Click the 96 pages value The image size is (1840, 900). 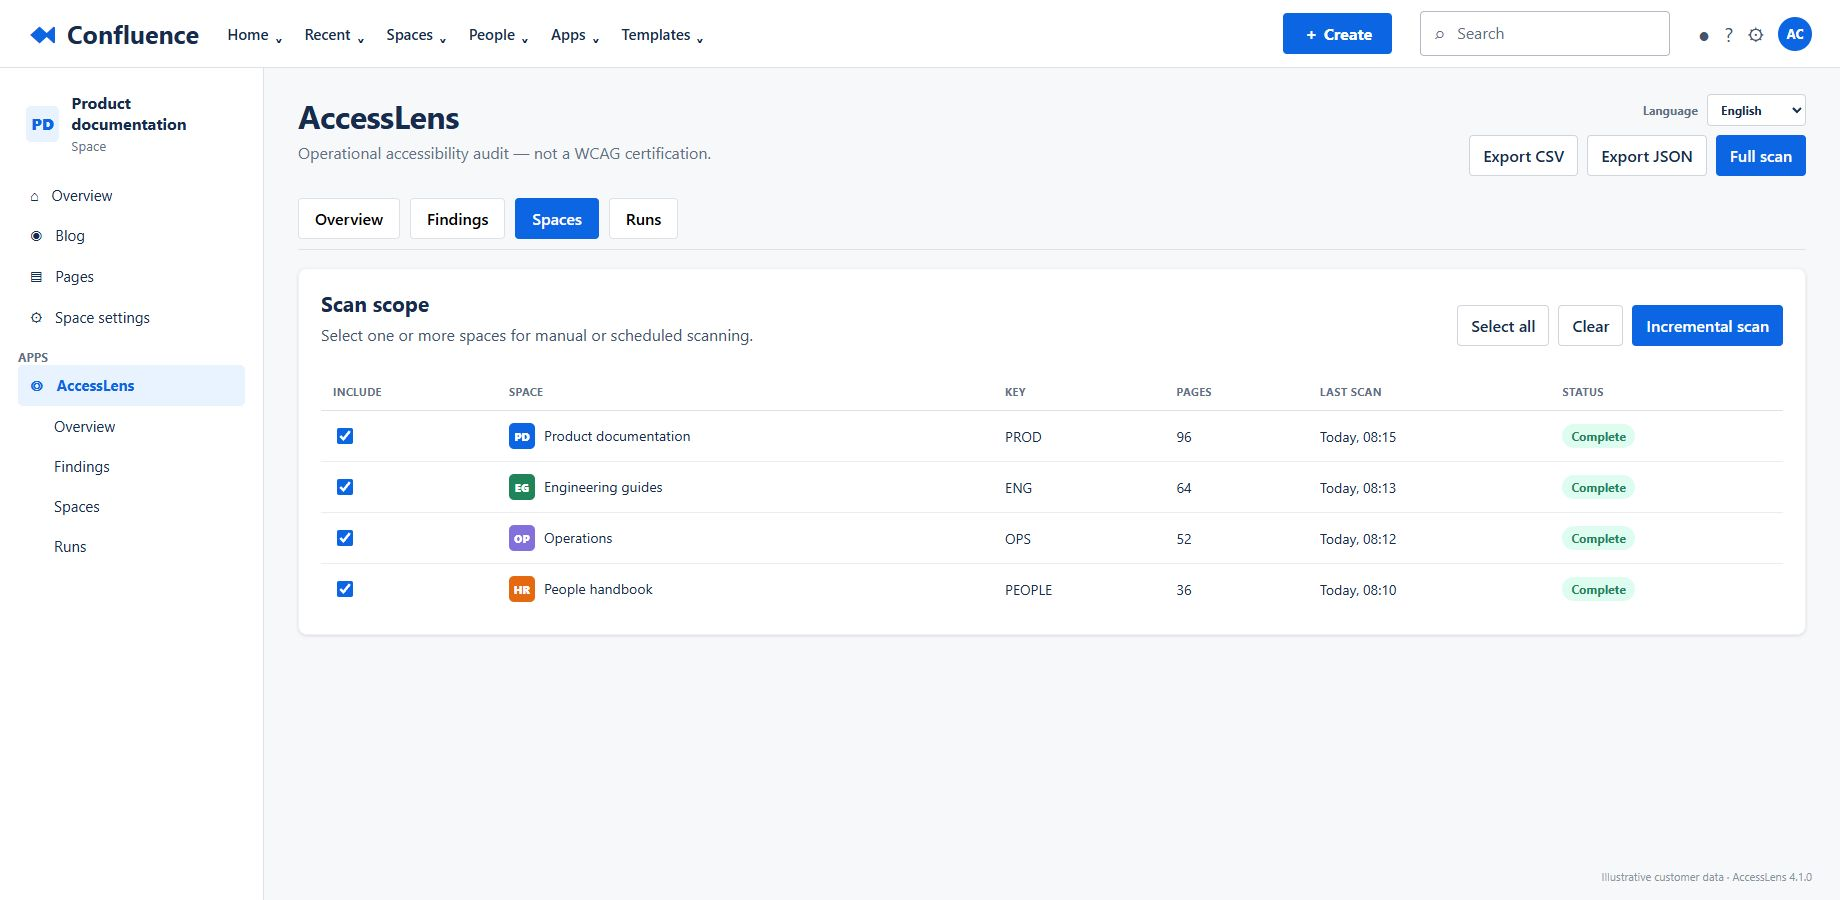tap(1184, 437)
